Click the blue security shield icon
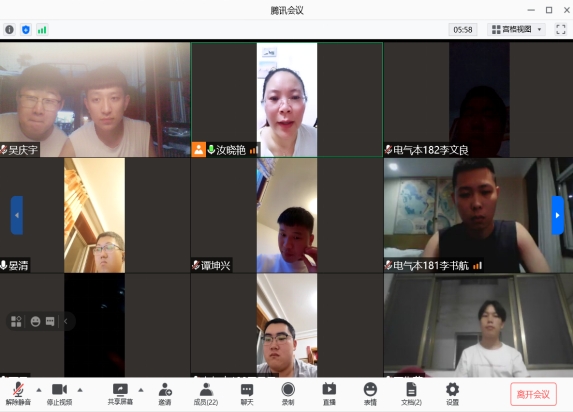573x412 pixels. (26, 30)
